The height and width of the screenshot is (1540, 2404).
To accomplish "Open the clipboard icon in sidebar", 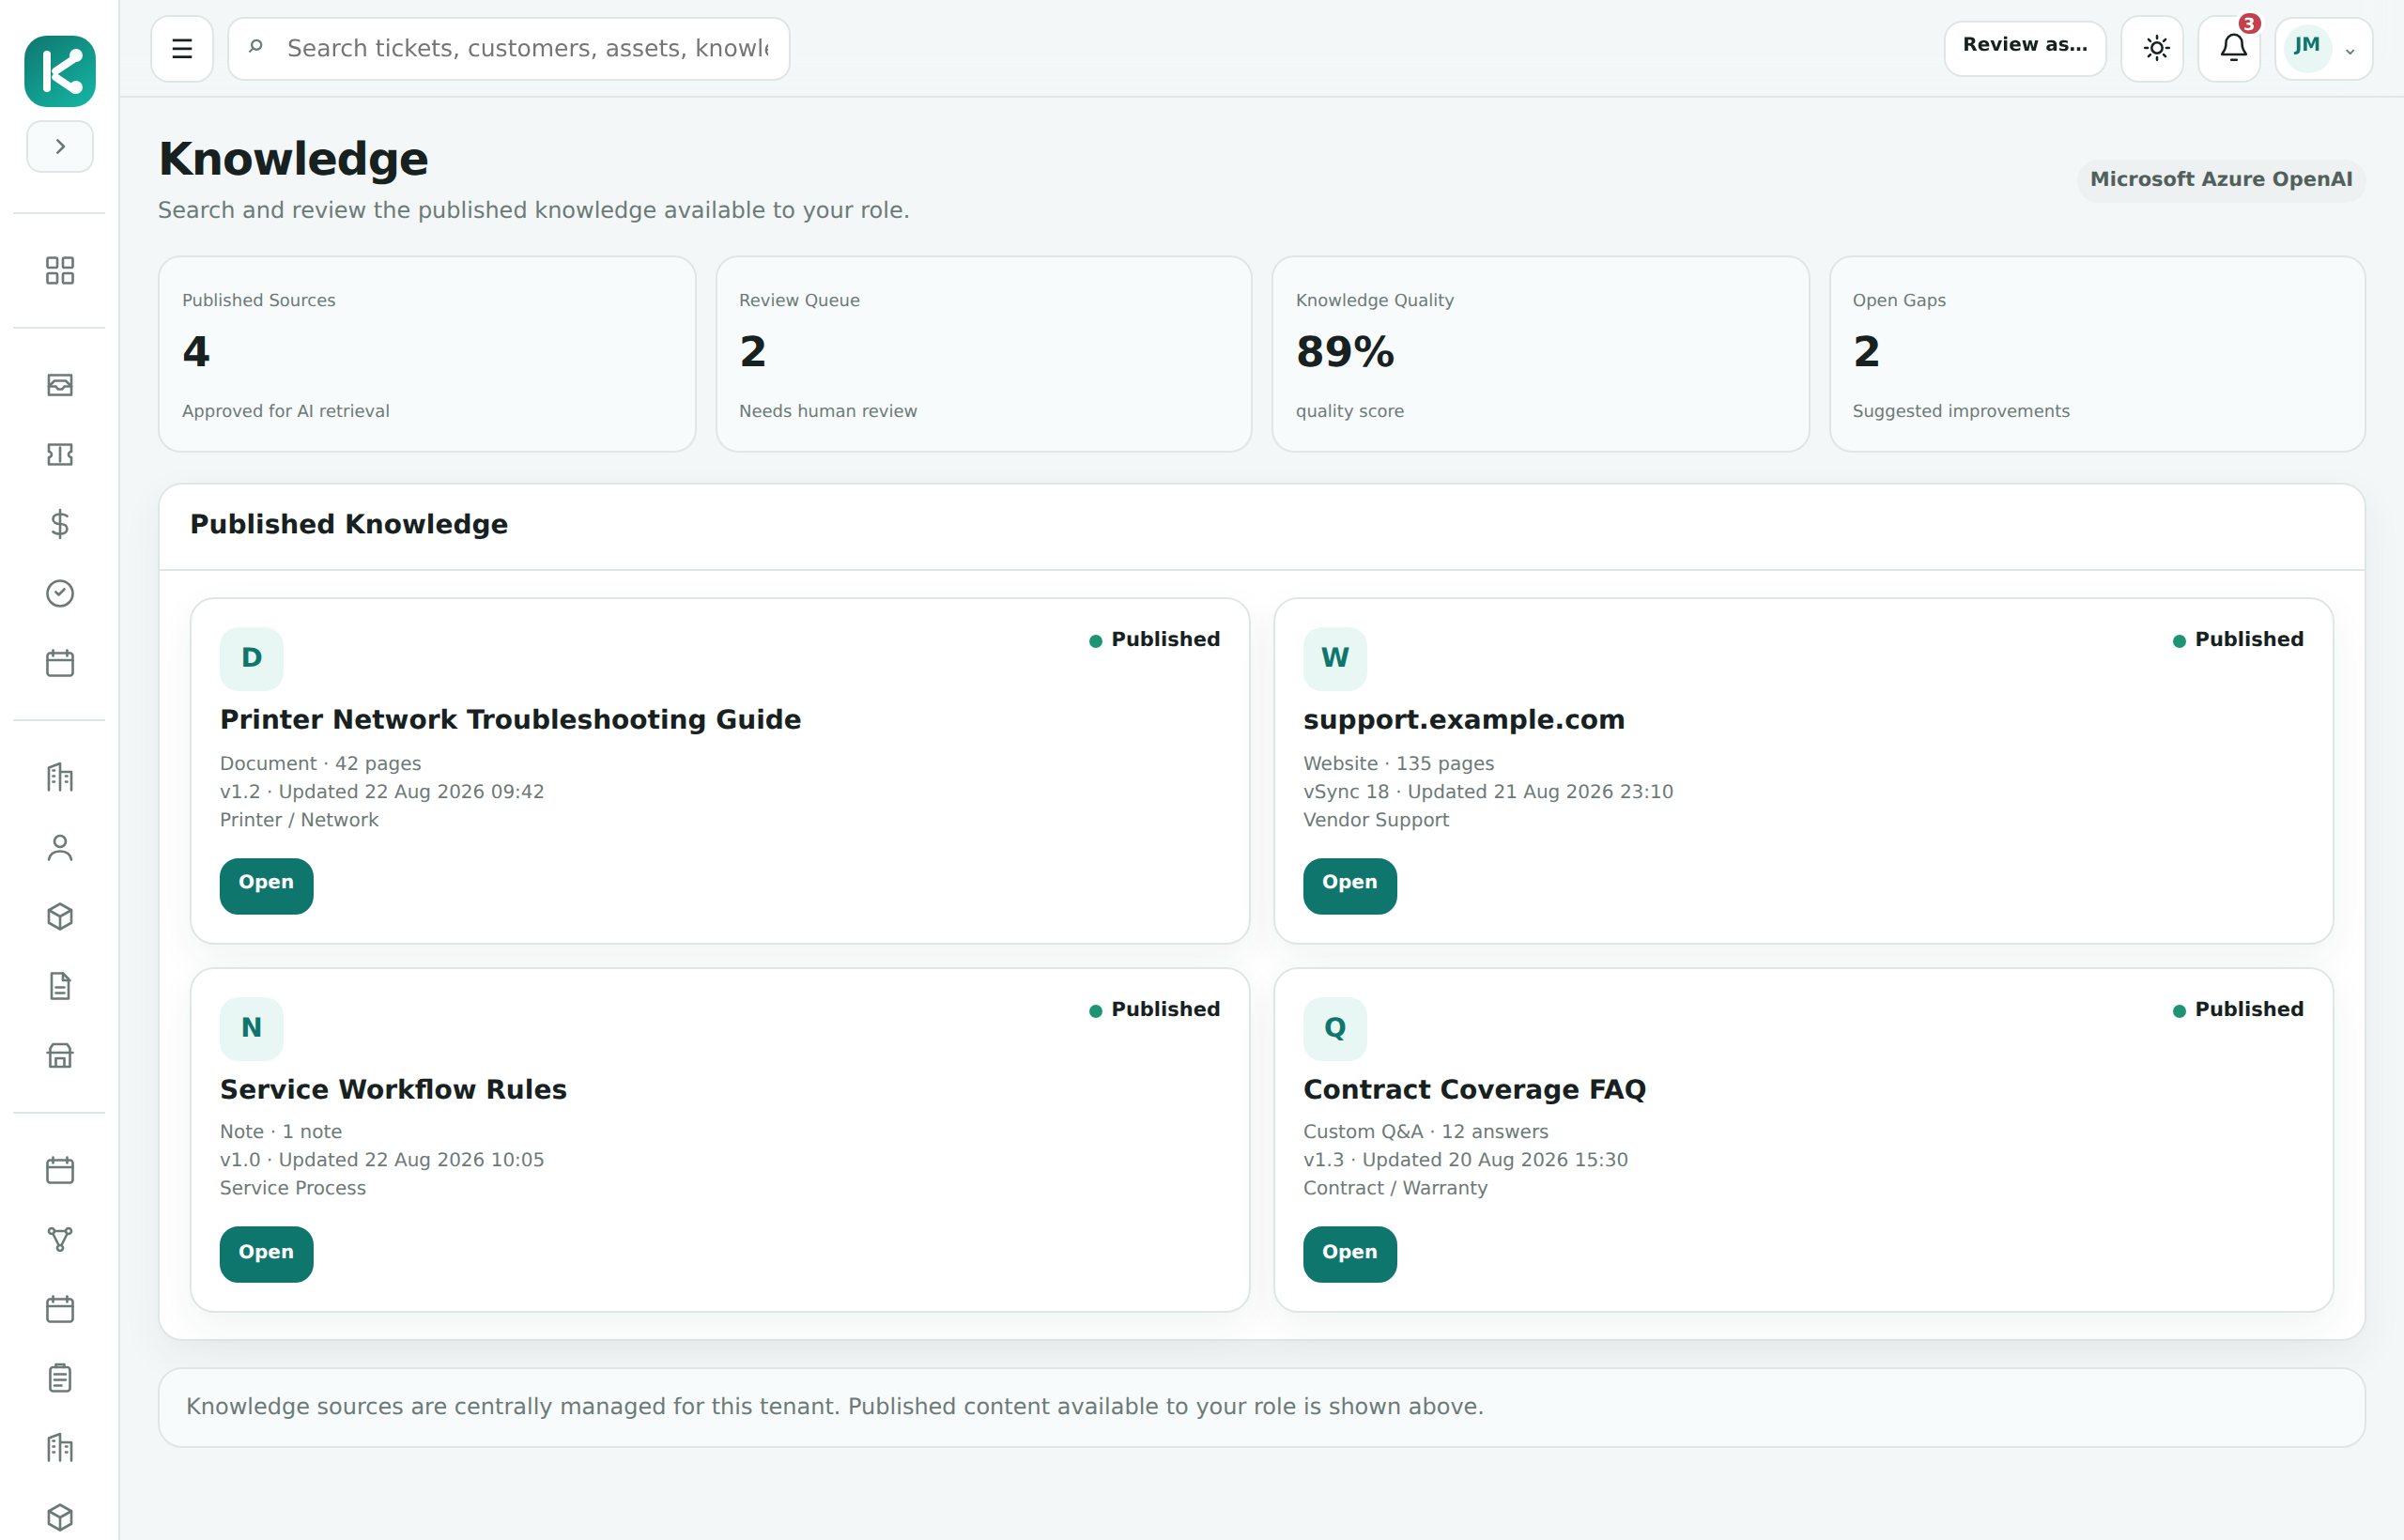I will (60, 1378).
